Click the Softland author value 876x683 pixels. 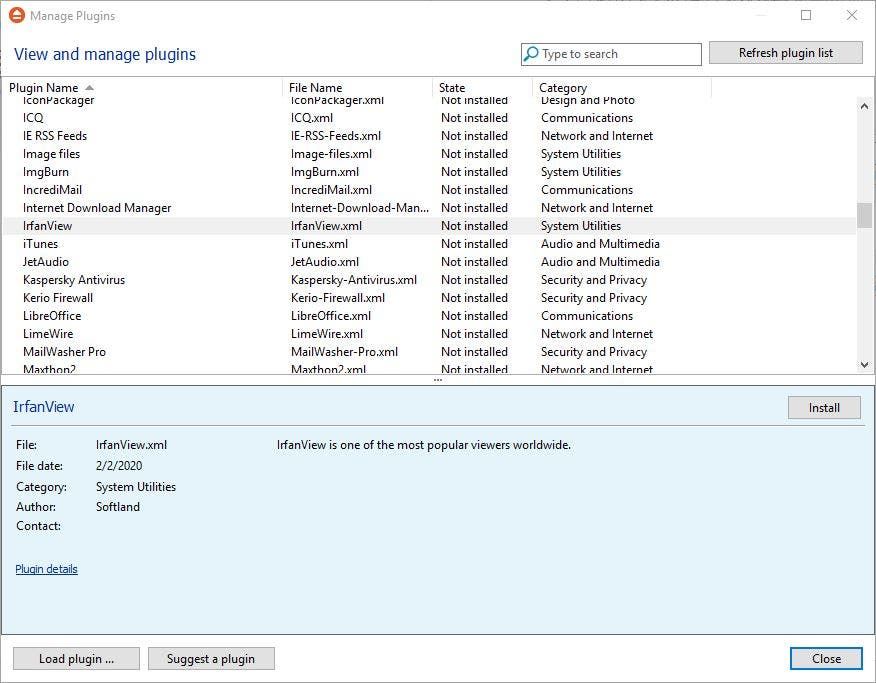118,507
